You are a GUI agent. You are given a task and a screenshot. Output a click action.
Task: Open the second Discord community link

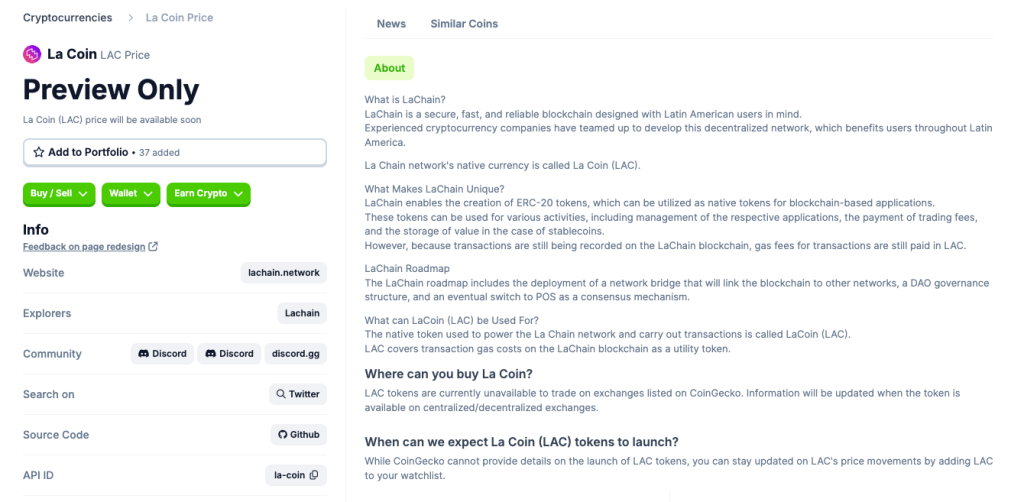coord(229,354)
